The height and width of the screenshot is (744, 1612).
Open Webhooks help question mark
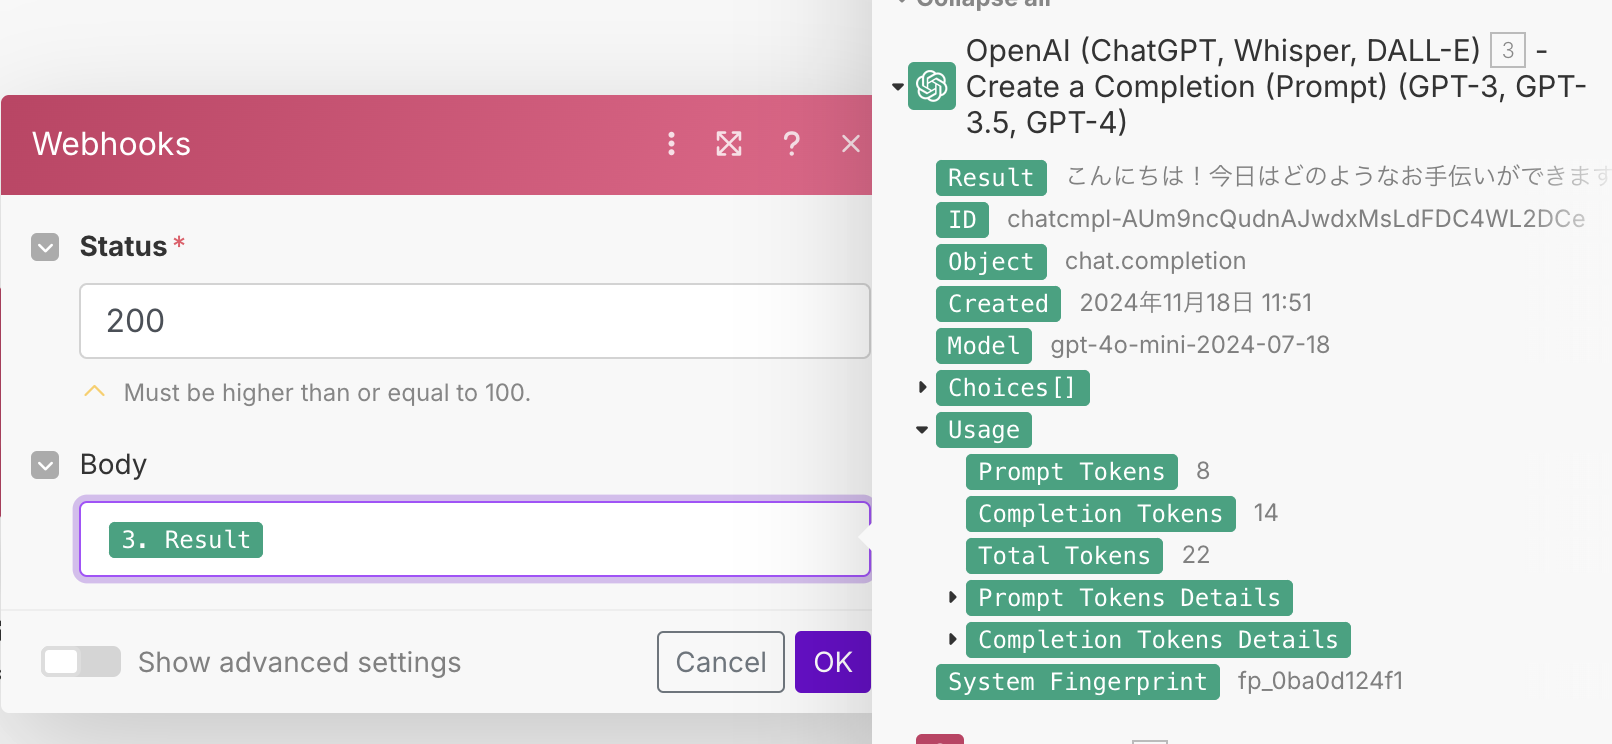(791, 144)
